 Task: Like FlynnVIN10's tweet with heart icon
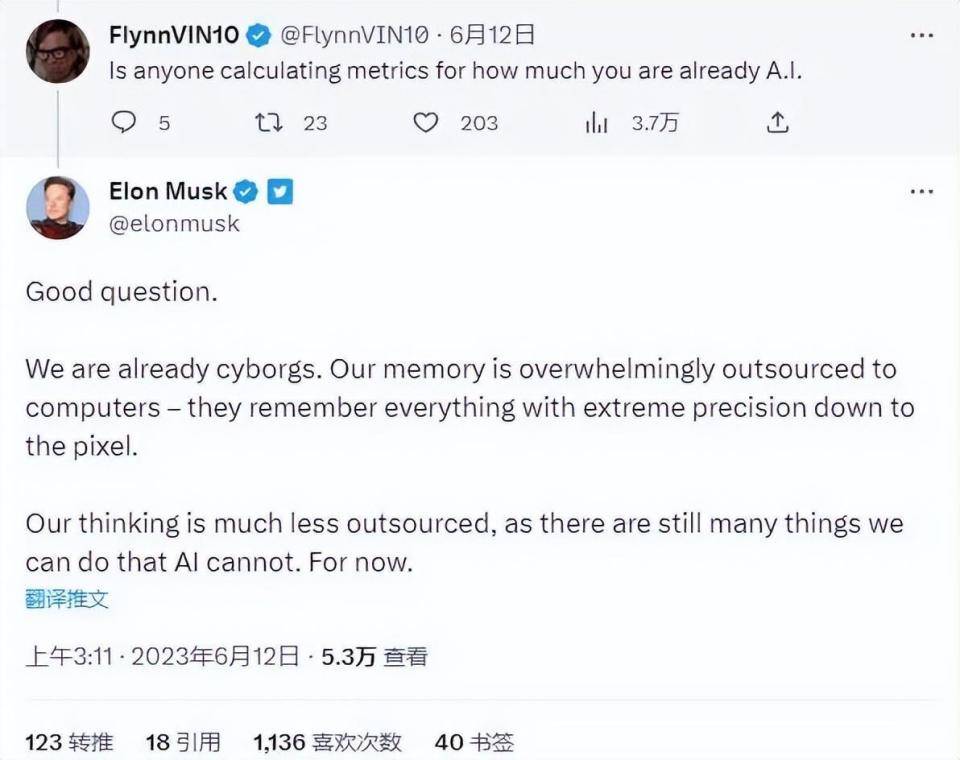click(x=426, y=122)
